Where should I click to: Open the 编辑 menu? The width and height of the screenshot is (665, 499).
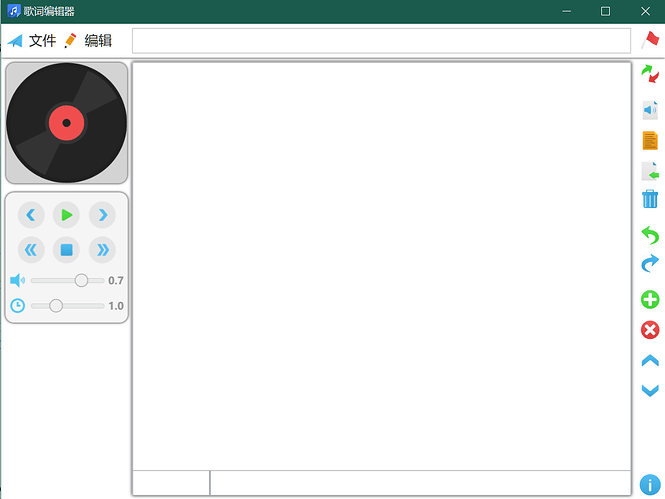pos(98,41)
